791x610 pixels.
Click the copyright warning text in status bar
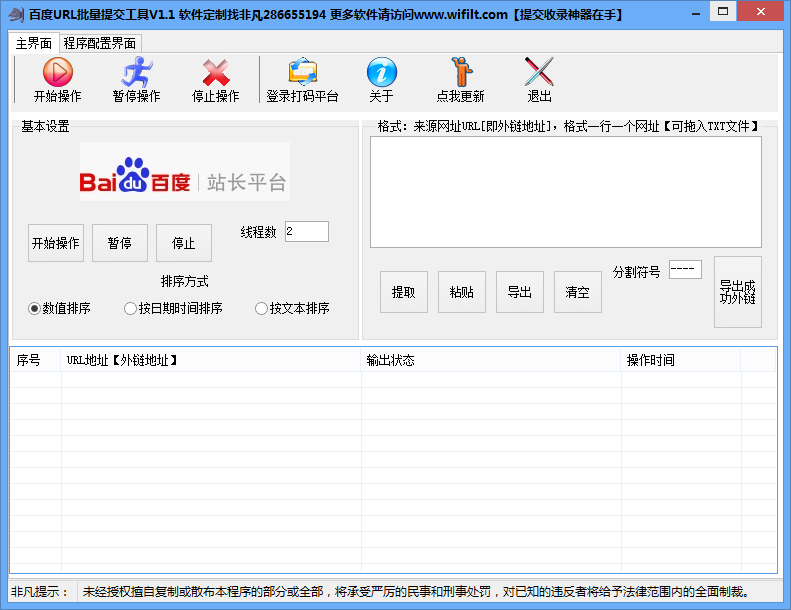(x=416, y=591)
